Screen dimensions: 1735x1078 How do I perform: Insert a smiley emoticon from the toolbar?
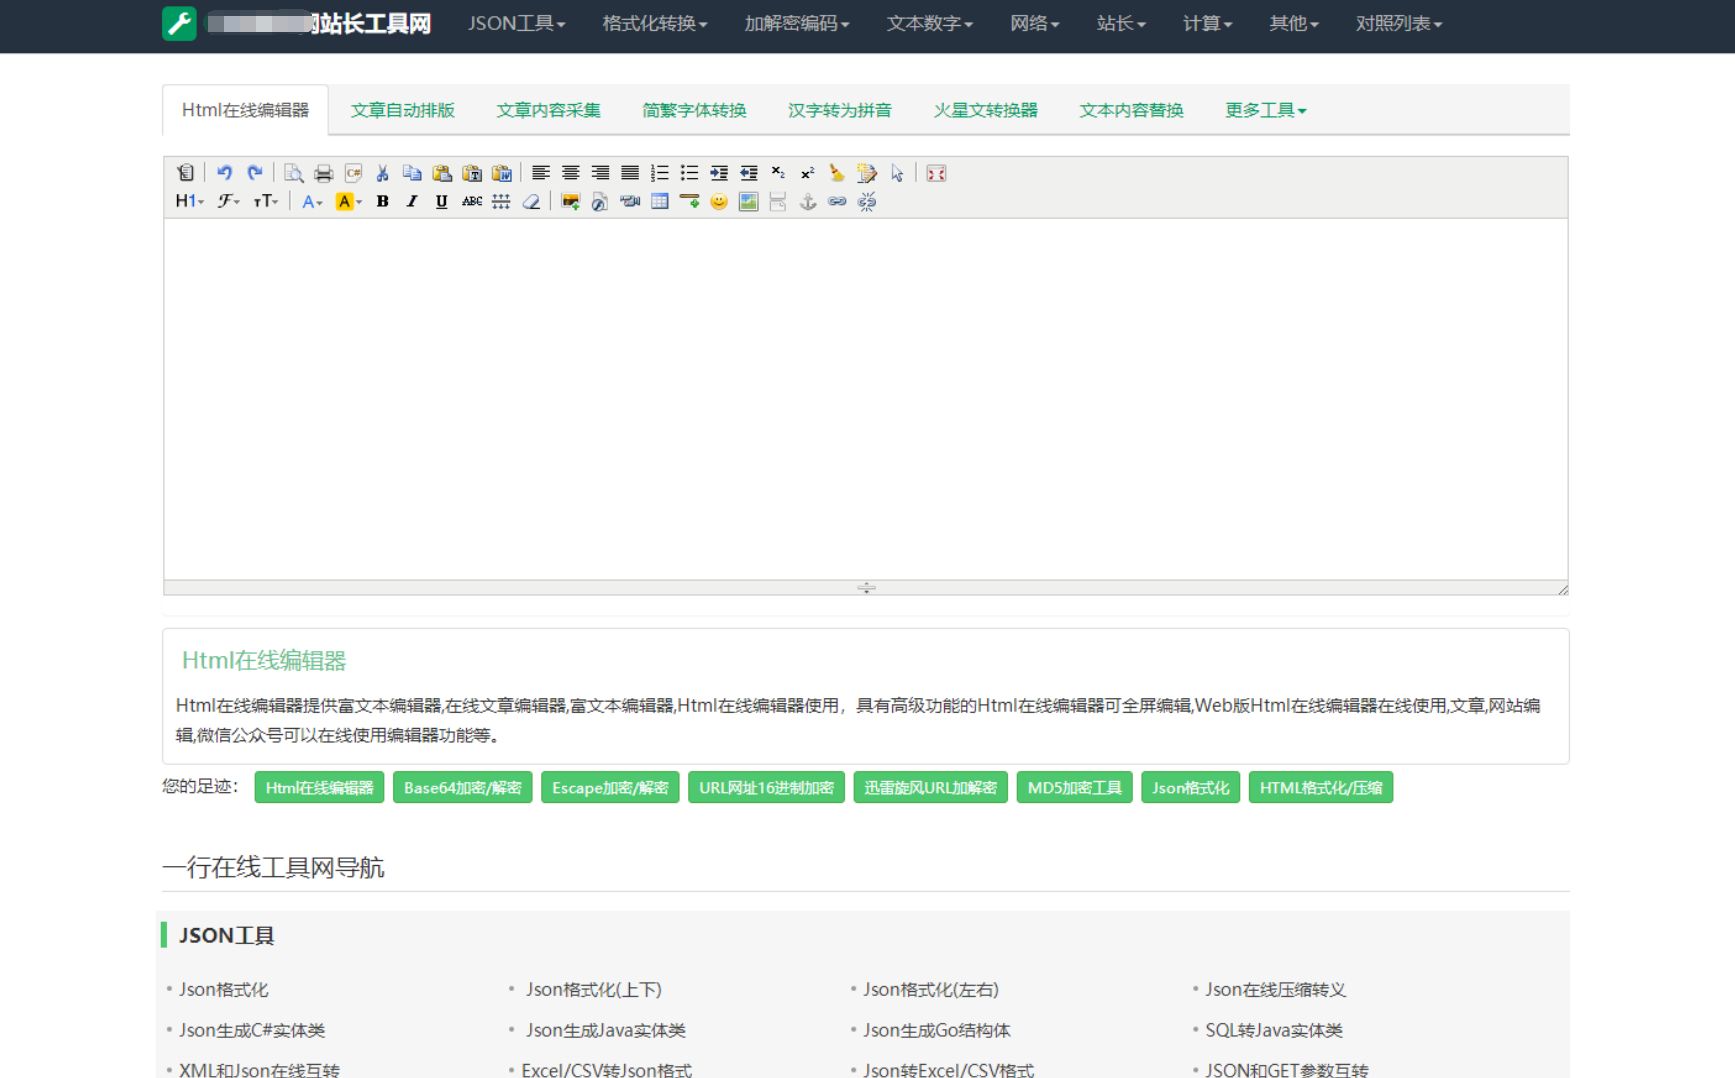coord(718,201)
